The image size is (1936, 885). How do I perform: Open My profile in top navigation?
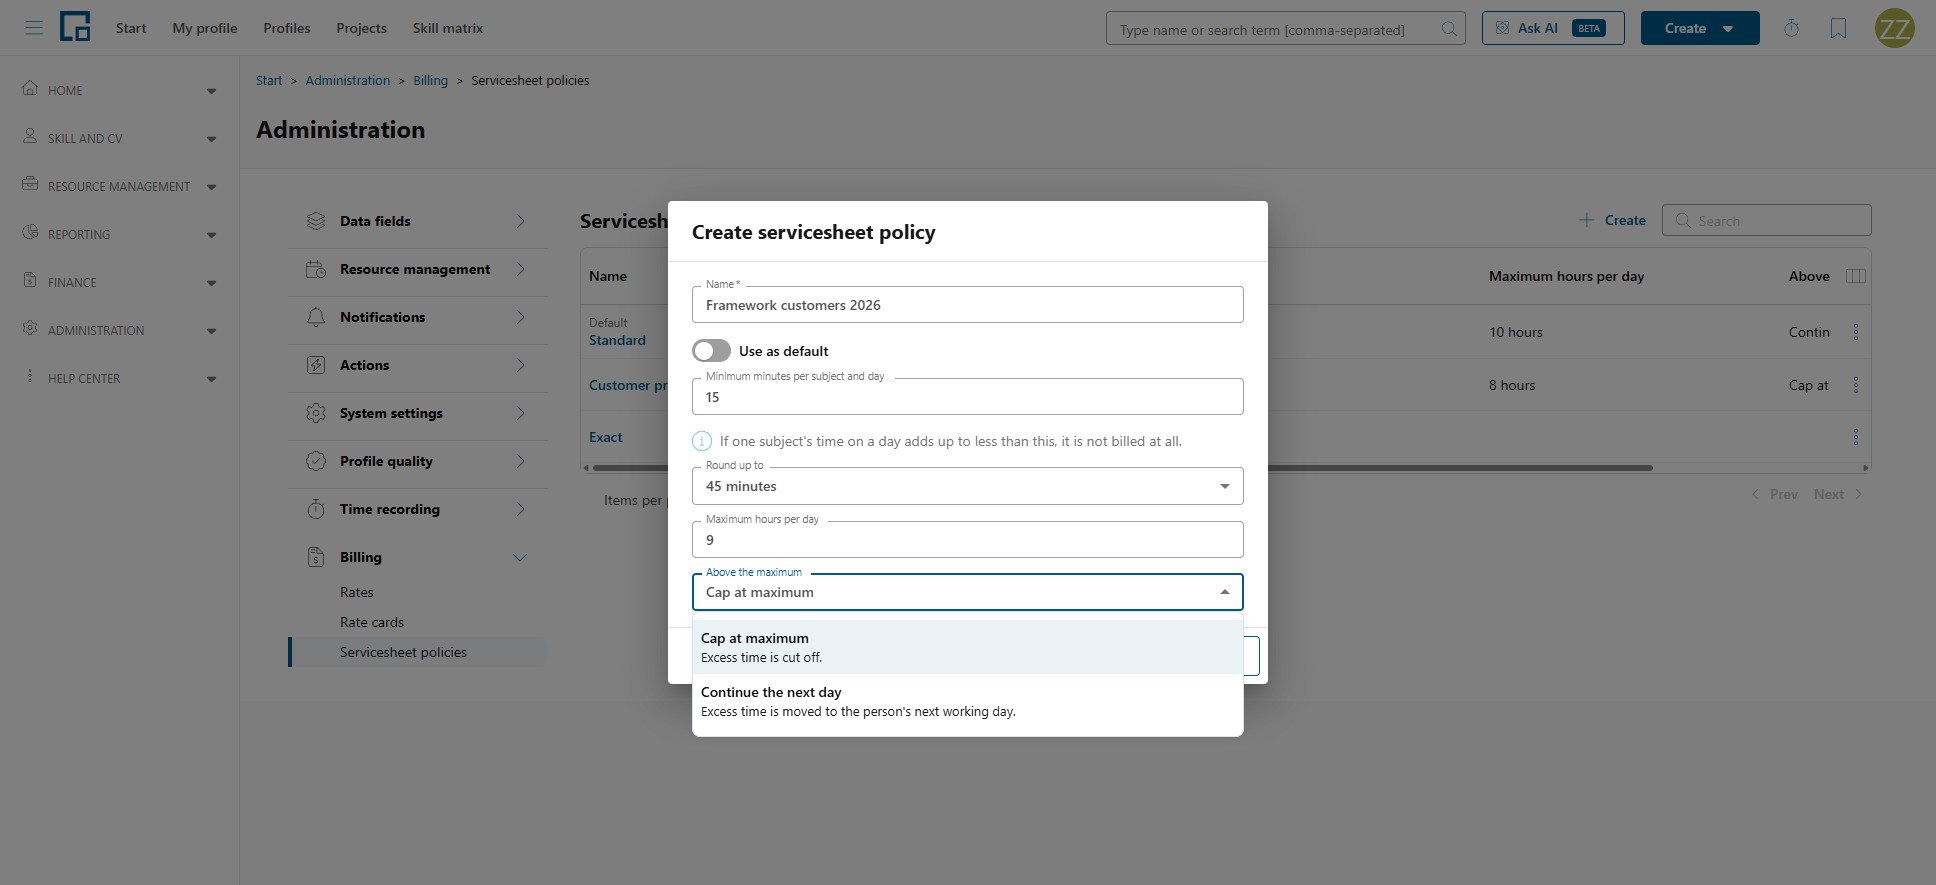(205, 28)
